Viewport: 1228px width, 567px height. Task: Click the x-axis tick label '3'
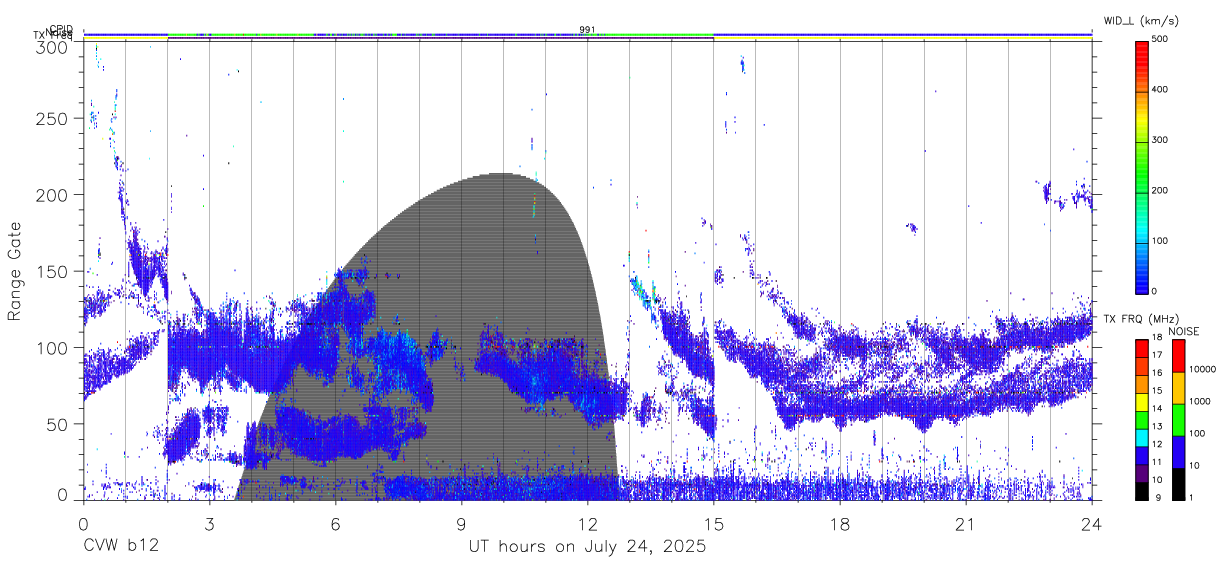208,524
